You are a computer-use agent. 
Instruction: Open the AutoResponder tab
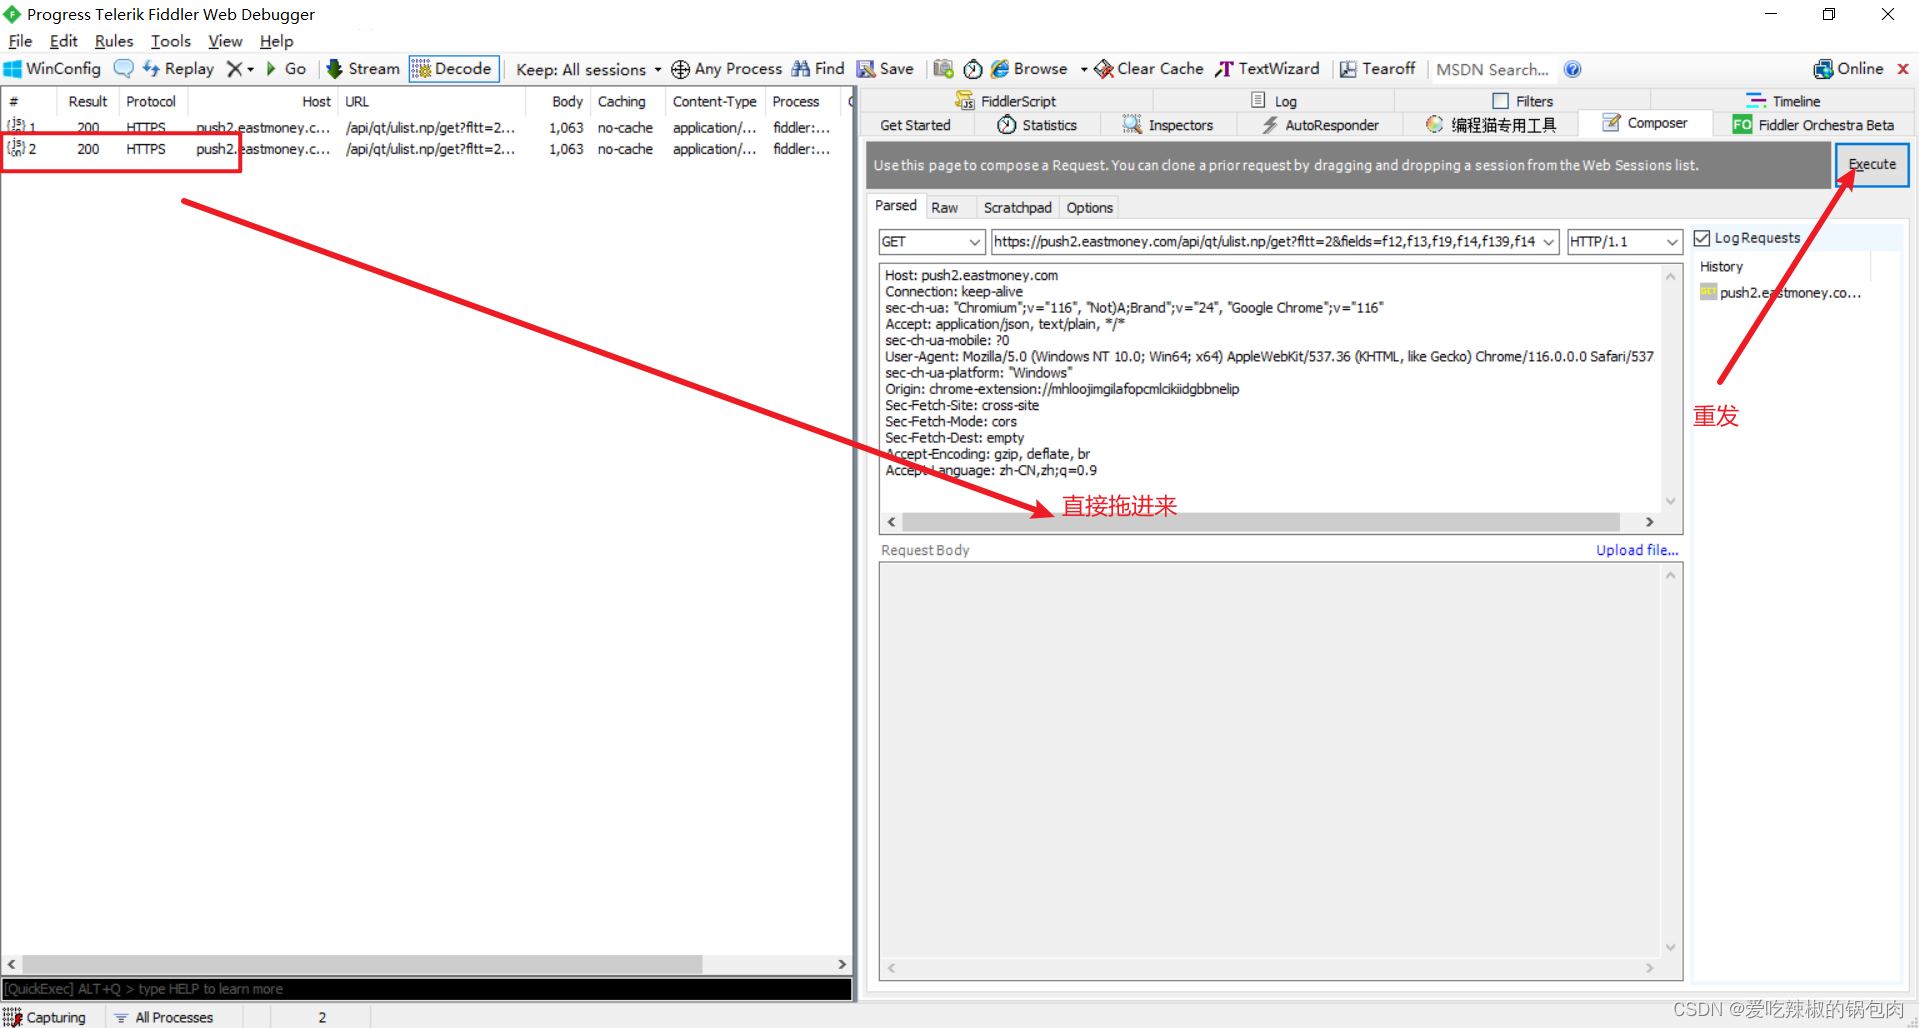pos(1320,125)
